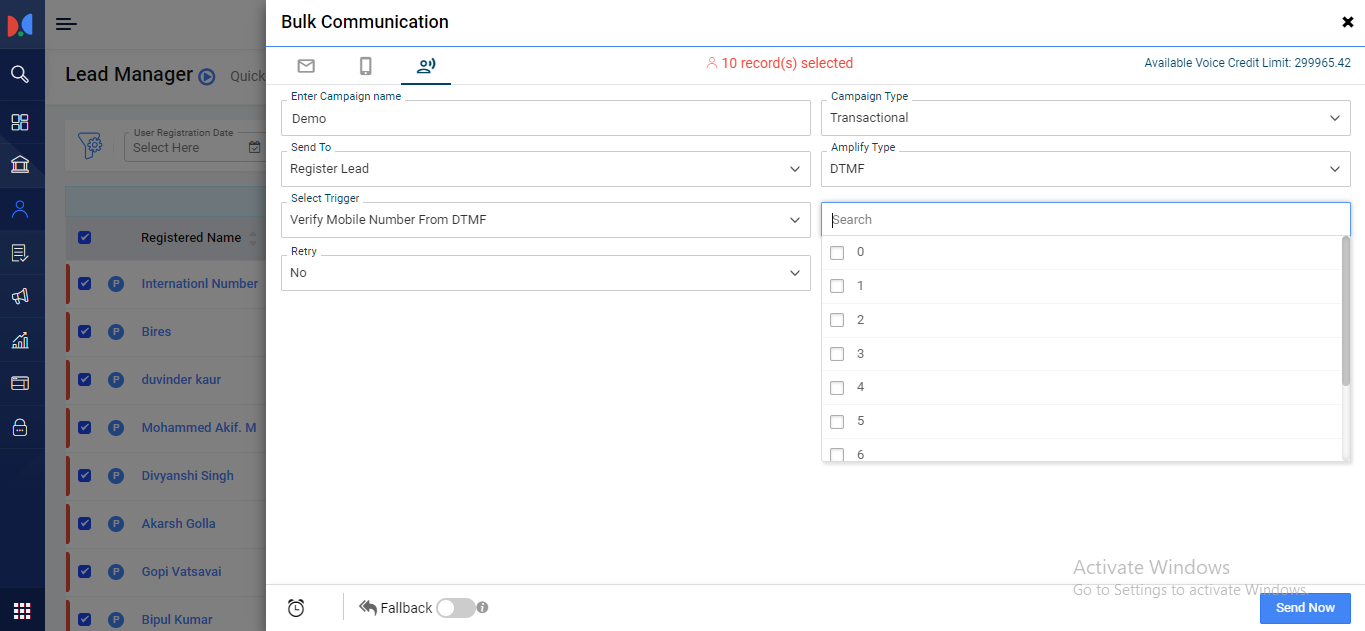
Task: Select the checkbox for digit 5
Action: click(x=837, y=422)
